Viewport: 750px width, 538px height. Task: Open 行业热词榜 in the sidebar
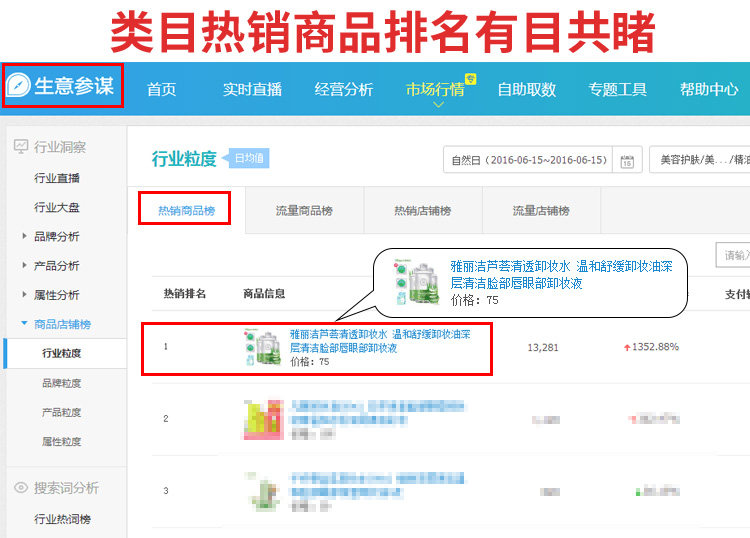pyautogui.click(x=63, y=519)
